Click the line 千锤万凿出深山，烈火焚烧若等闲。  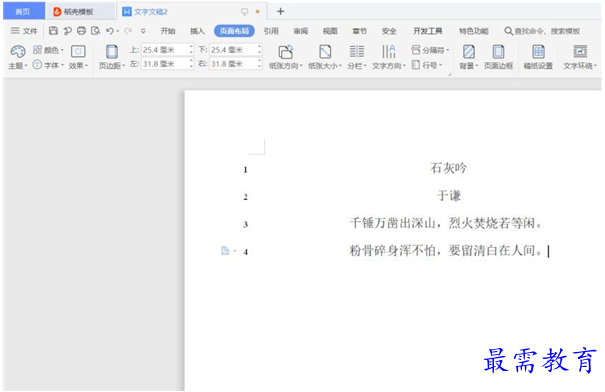(x=446, y=223)
